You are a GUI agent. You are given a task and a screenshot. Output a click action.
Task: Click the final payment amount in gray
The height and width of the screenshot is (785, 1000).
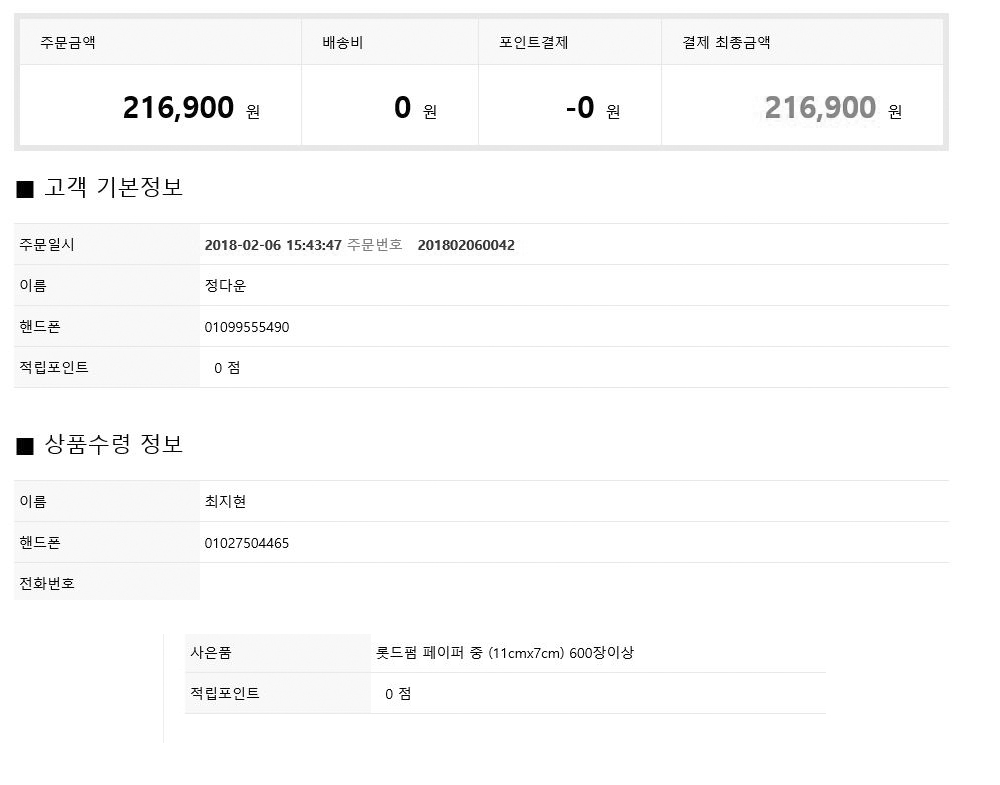(x=820, y=107)
